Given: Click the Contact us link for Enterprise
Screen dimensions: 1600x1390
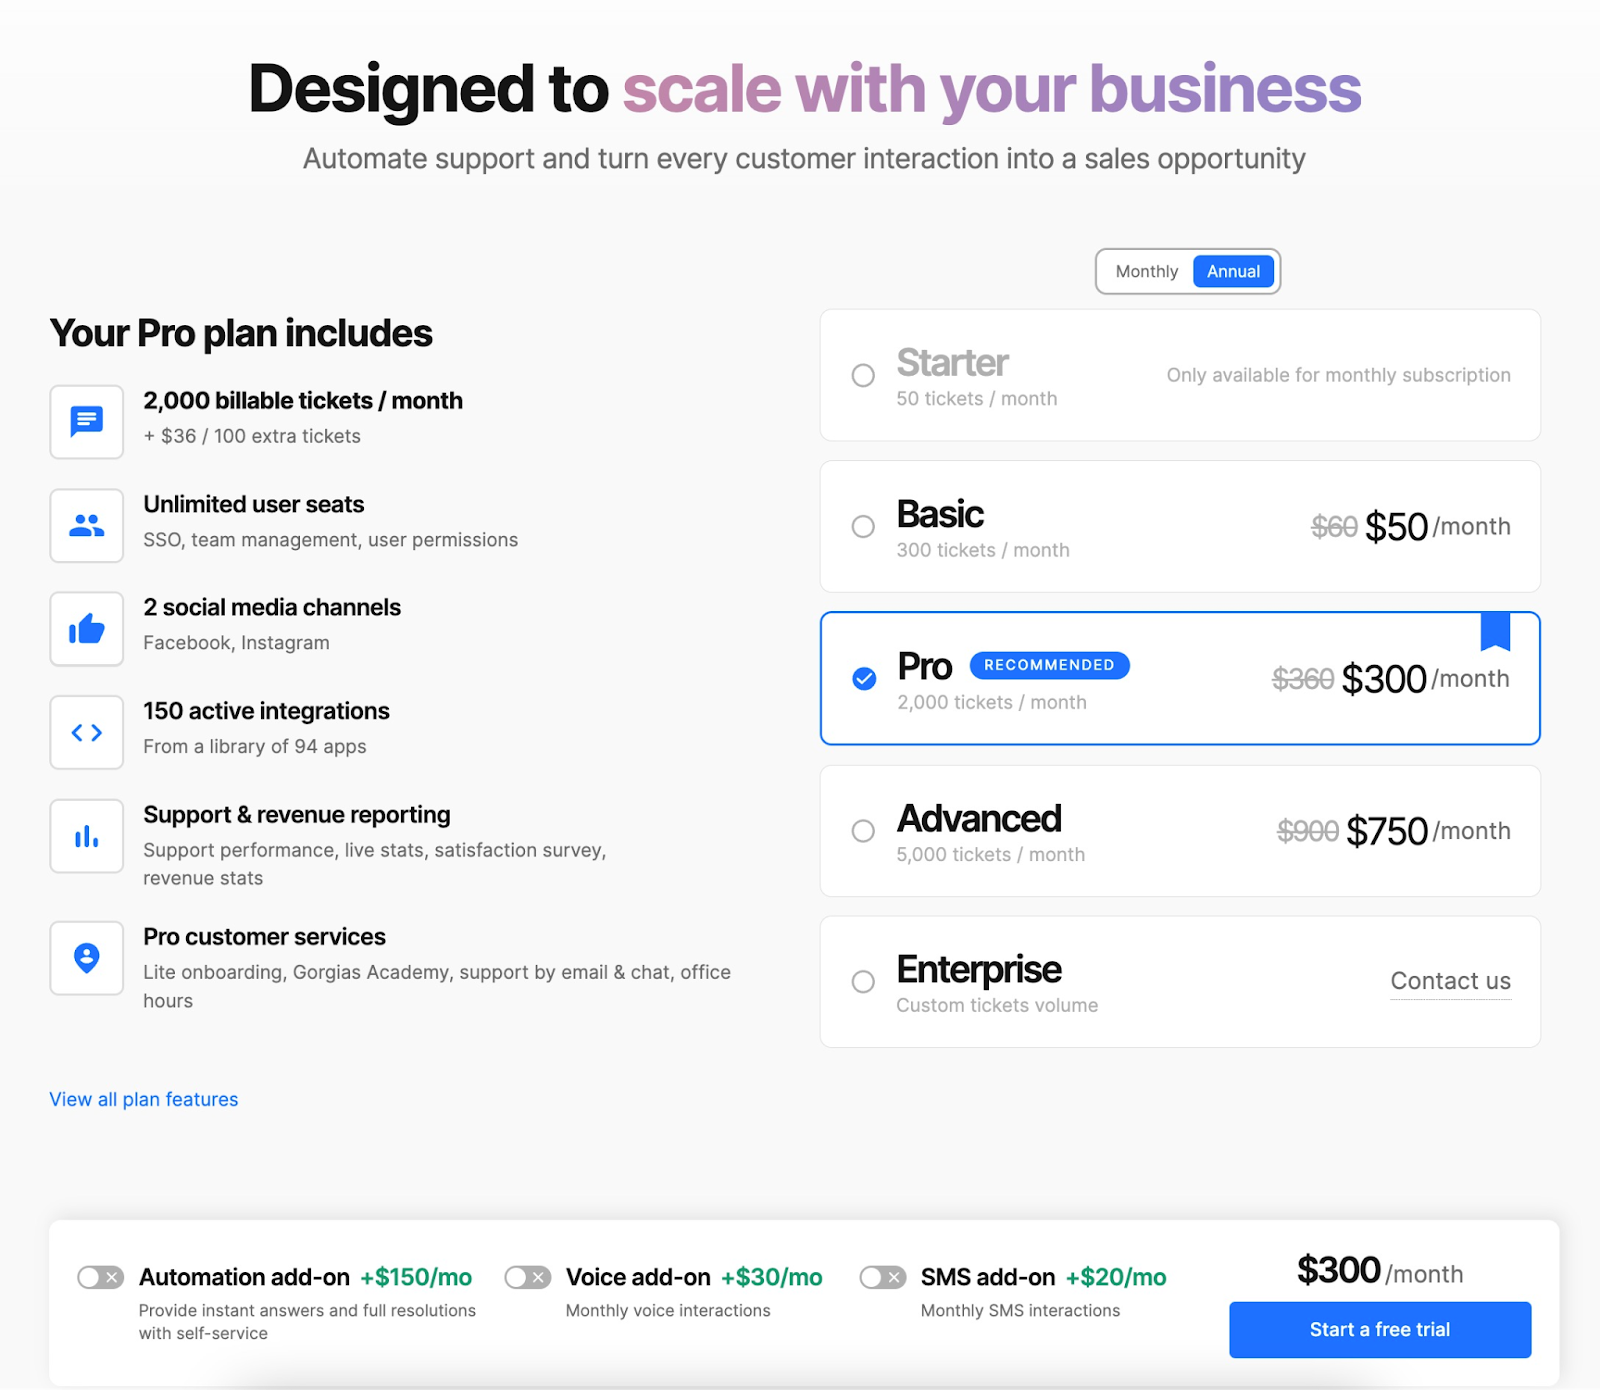Looking at the screenshot, I should (1450, 981).
